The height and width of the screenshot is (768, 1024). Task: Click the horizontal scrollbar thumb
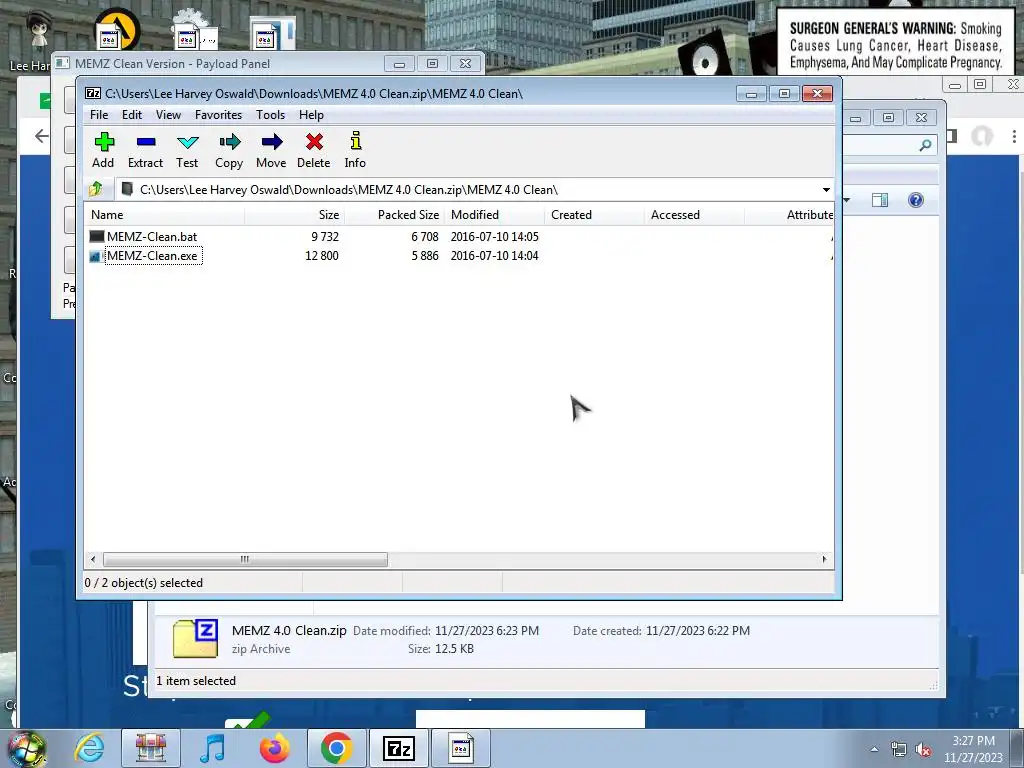(245, 559)
